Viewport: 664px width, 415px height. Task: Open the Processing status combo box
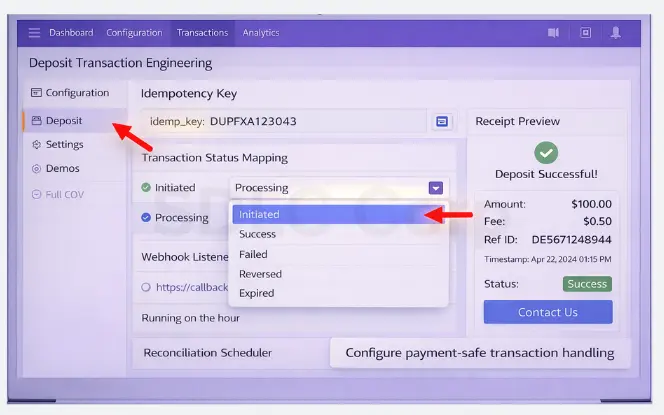pos(339,188)
